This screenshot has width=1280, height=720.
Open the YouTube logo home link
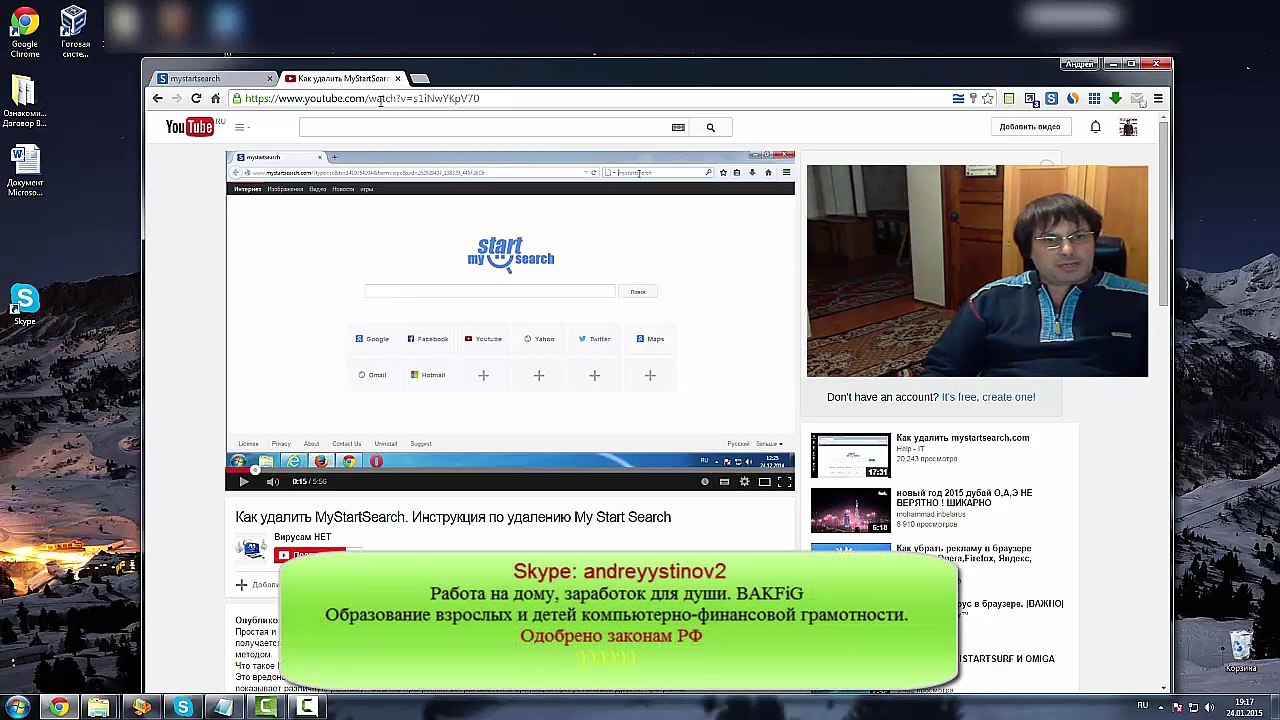click(192, 126)
